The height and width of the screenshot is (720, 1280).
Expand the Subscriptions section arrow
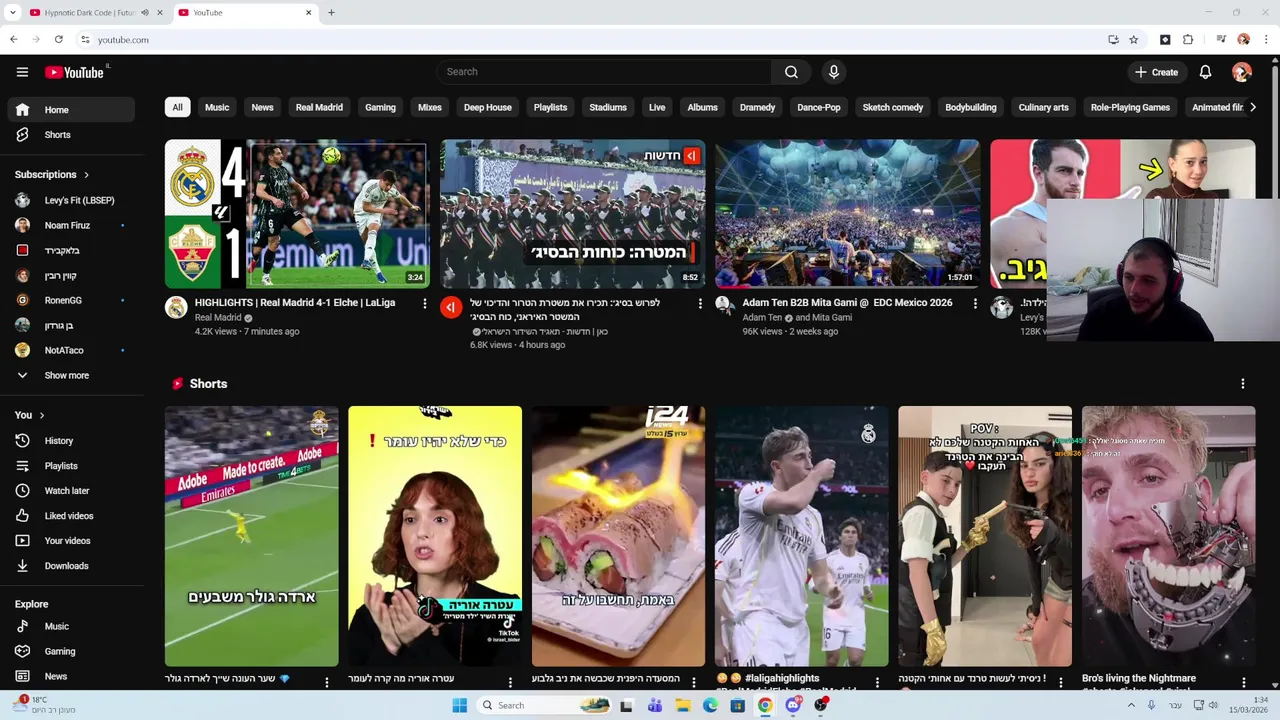coord(86,175)
